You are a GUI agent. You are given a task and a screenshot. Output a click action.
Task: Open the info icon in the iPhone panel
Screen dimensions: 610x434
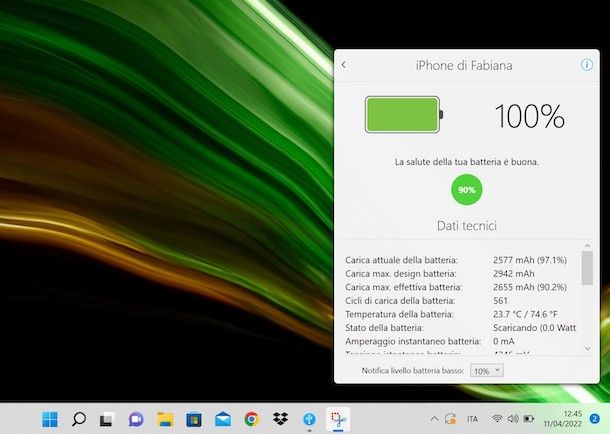[x=587, y=65]
